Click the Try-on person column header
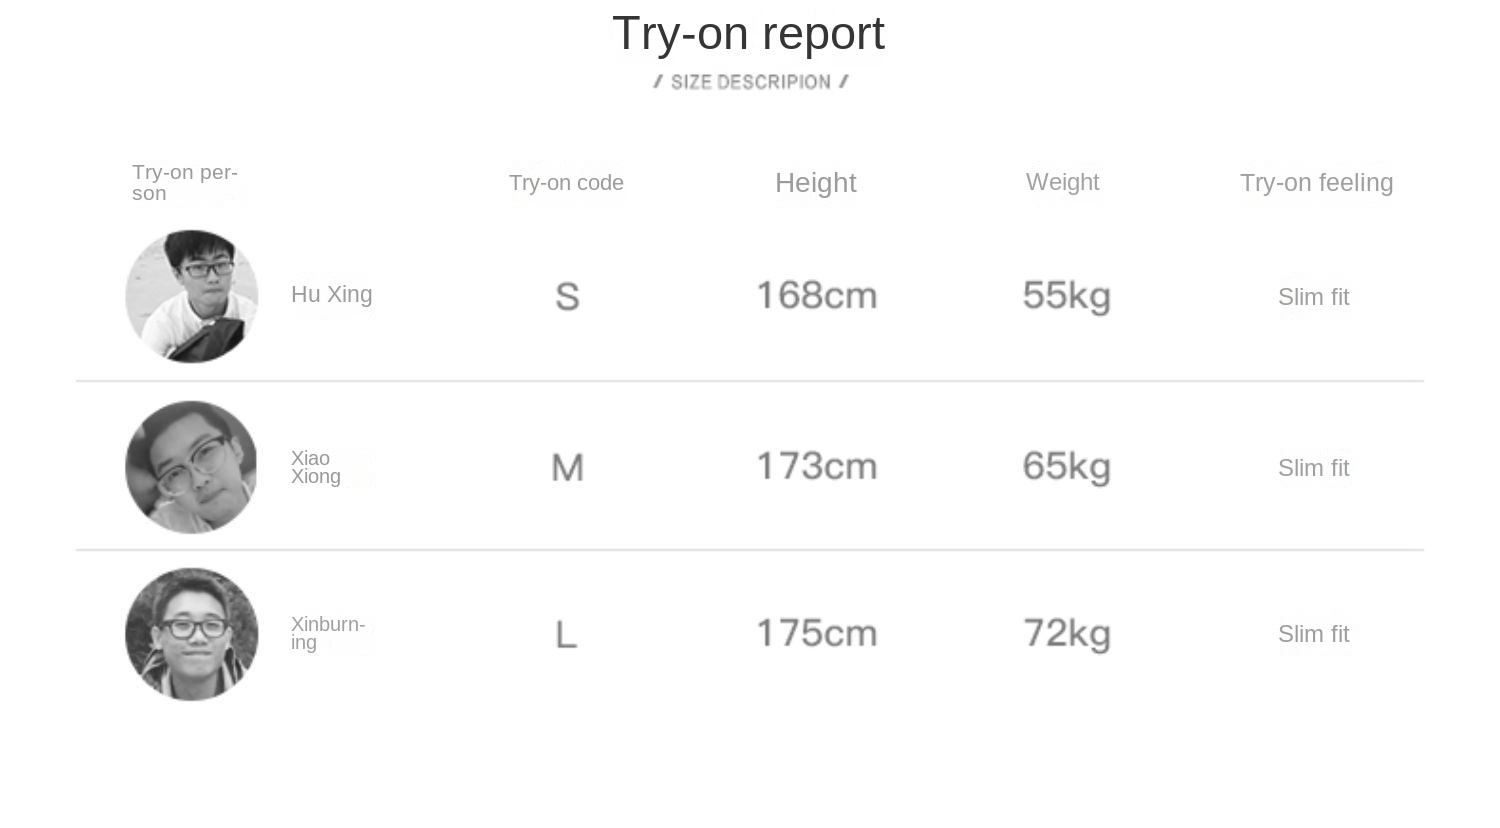 click(x=184, y=182)
